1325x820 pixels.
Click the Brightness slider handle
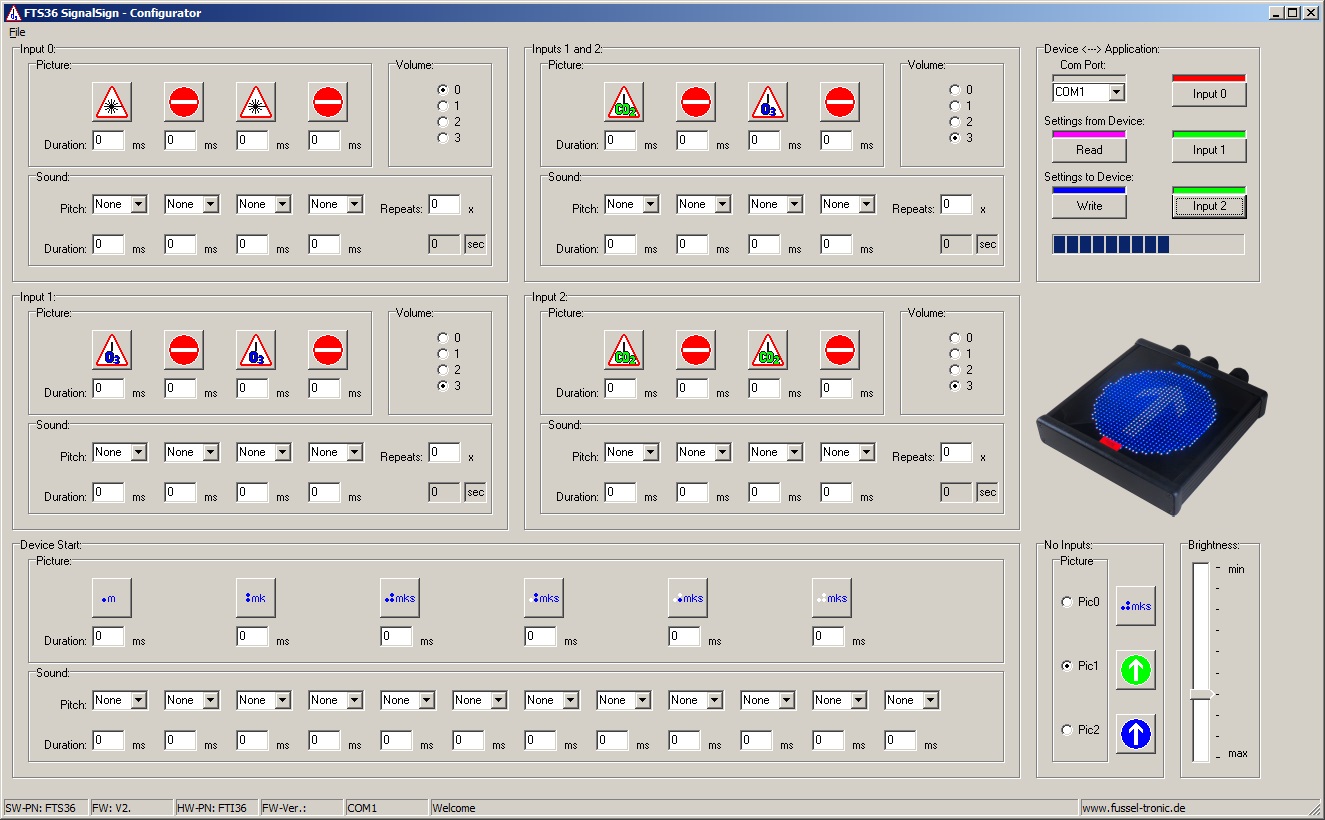(x=1201, y=693)
